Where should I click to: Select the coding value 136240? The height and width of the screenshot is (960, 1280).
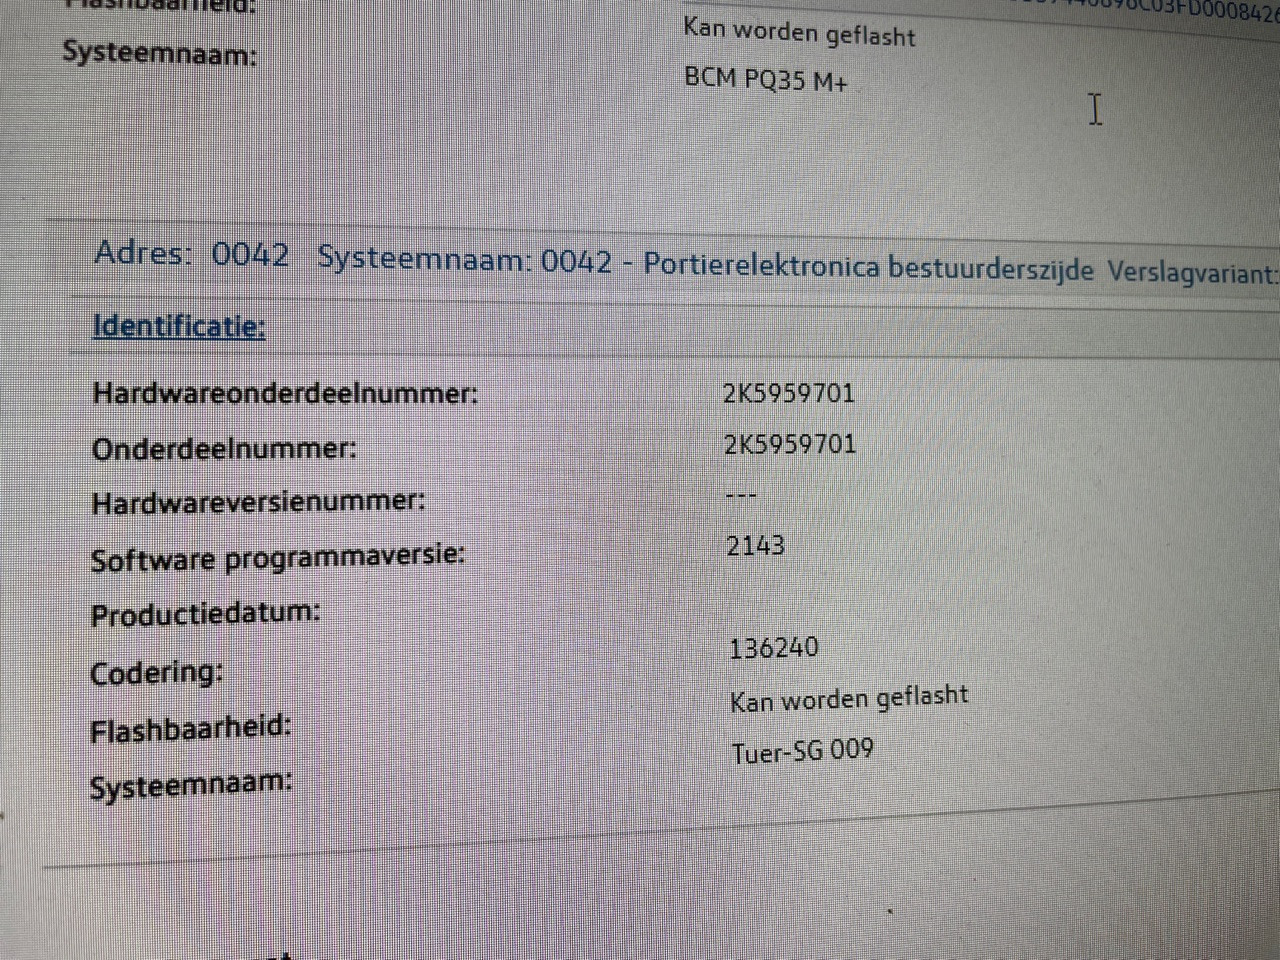[774, 648]
